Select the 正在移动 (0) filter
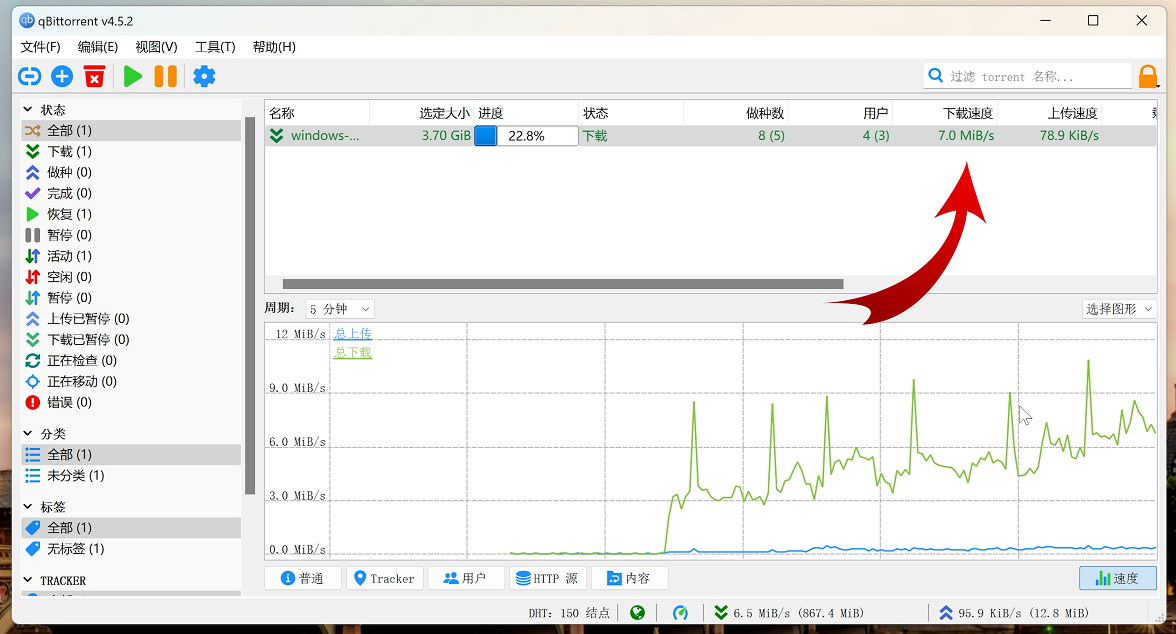This screenshot has width=1176, height=634. [131, 382]
